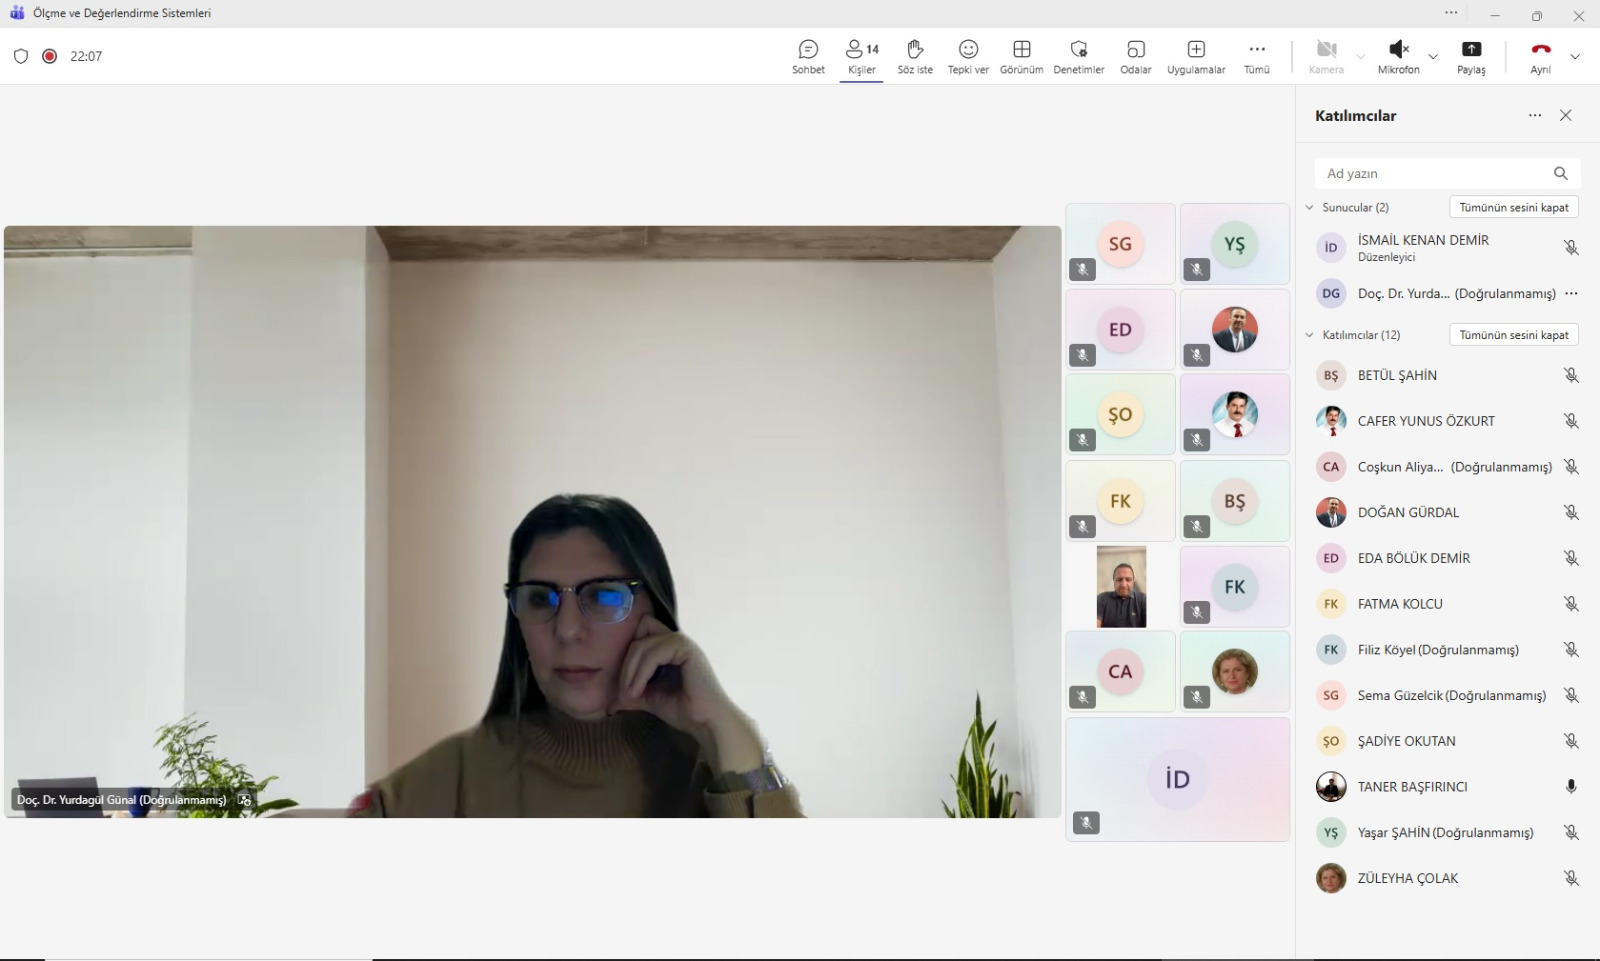Collapse the Sunucular (2) section
This screenshot has height=961, width=1600.
click(1310, 208)
